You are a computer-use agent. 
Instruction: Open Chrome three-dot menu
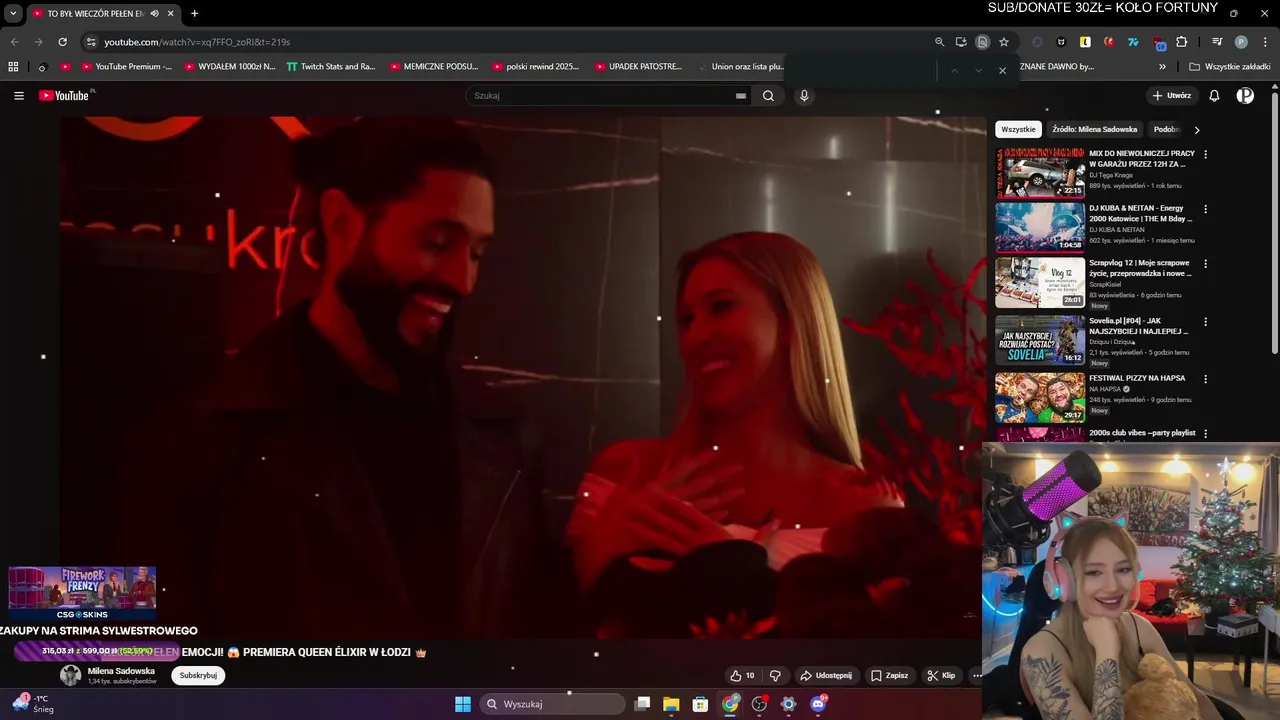pyautogui.click(x=1263, y=42)
